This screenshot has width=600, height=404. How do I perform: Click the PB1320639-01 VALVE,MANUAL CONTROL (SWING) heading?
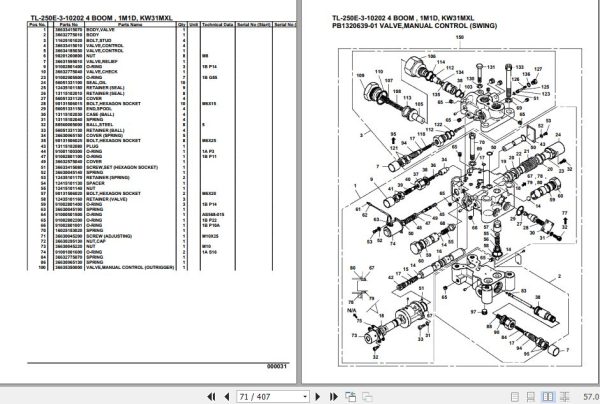(x=415, y=26)
